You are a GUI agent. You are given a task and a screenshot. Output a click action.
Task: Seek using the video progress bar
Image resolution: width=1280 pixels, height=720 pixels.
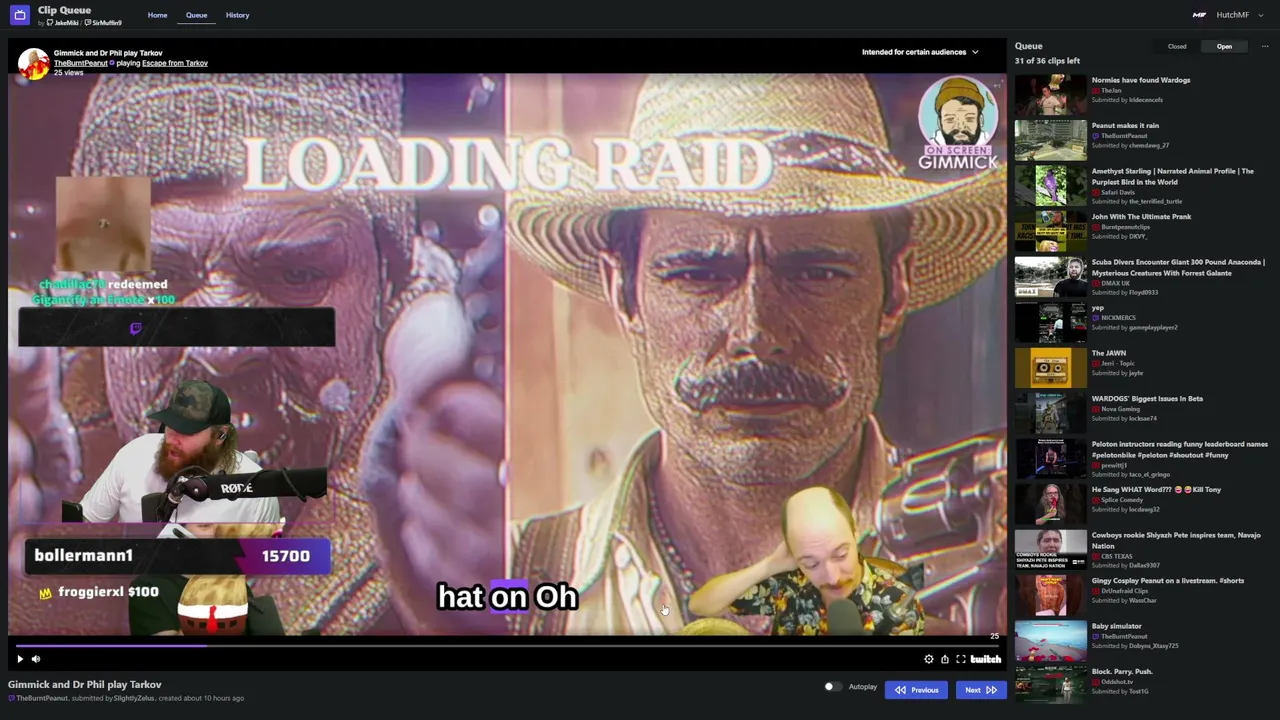[507, 645]
